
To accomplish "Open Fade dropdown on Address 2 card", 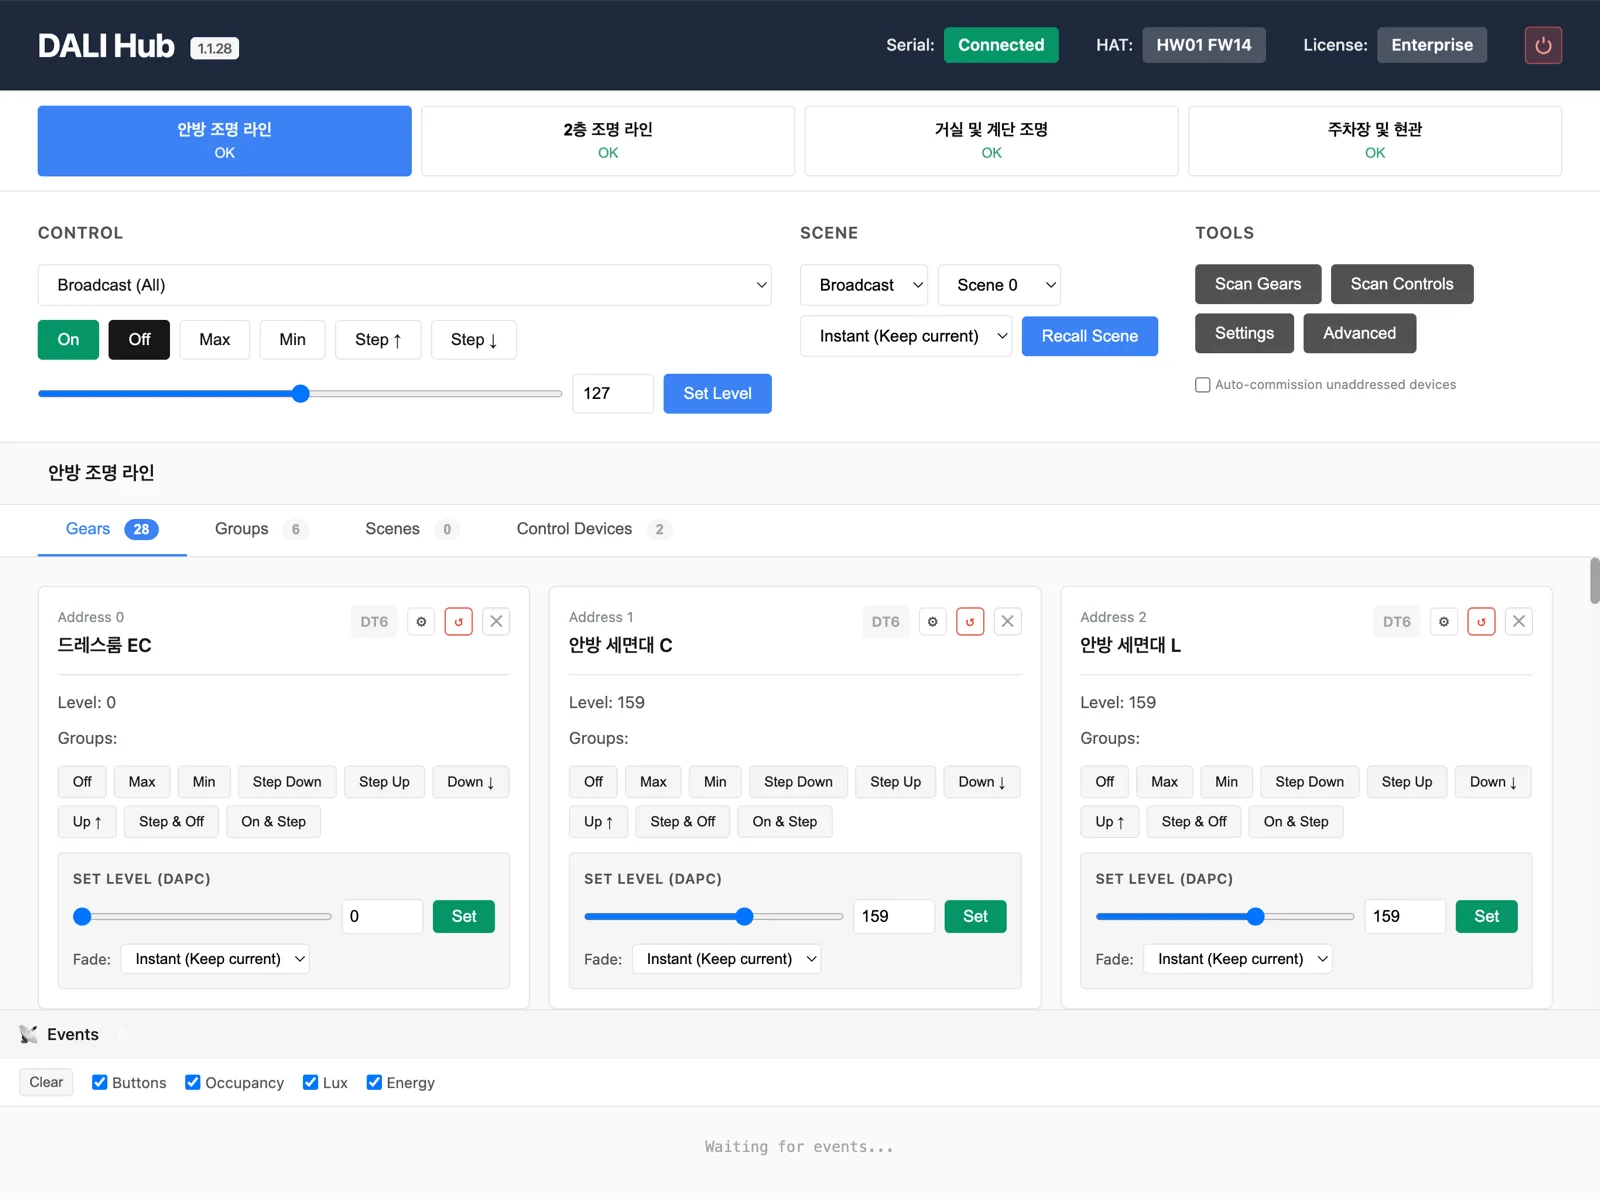I will tap(1238, 959).
